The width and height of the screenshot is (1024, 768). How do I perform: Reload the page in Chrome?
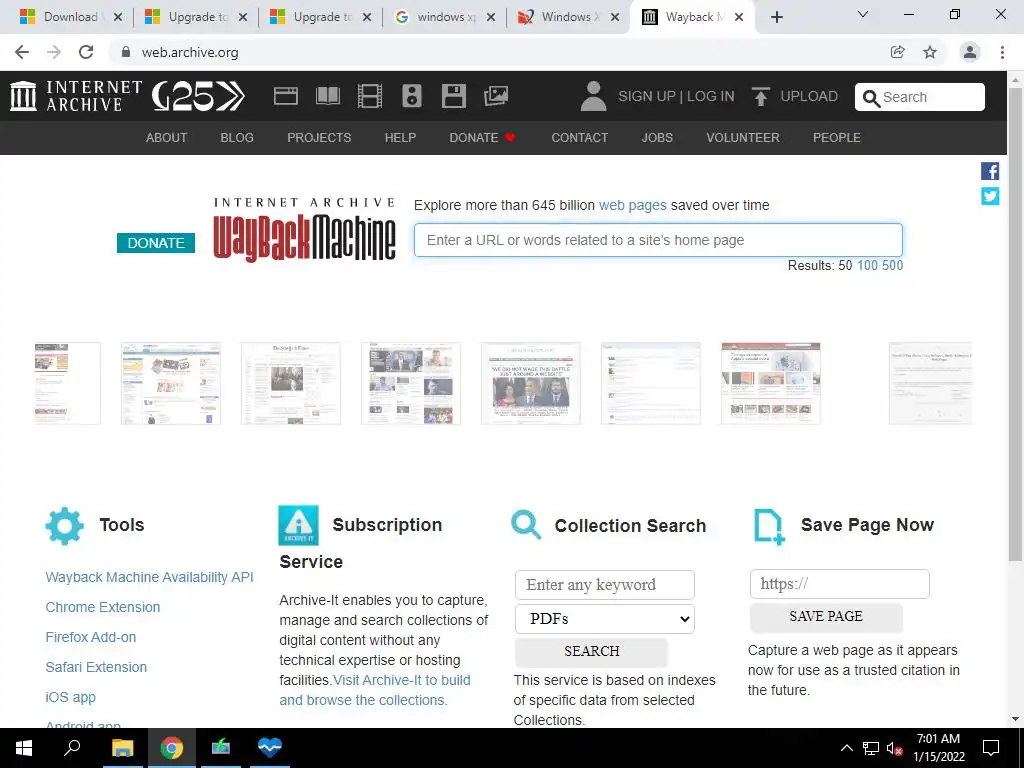coord(86,52)
